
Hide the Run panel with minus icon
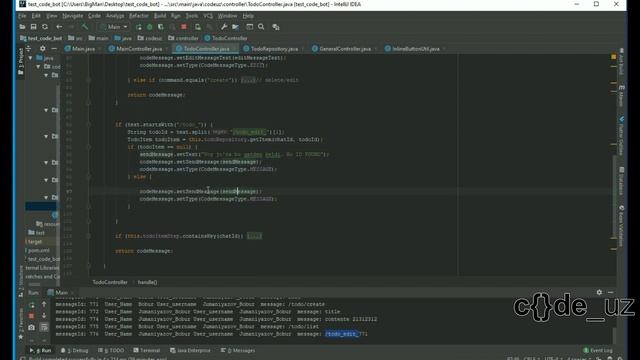pos(611,292)
